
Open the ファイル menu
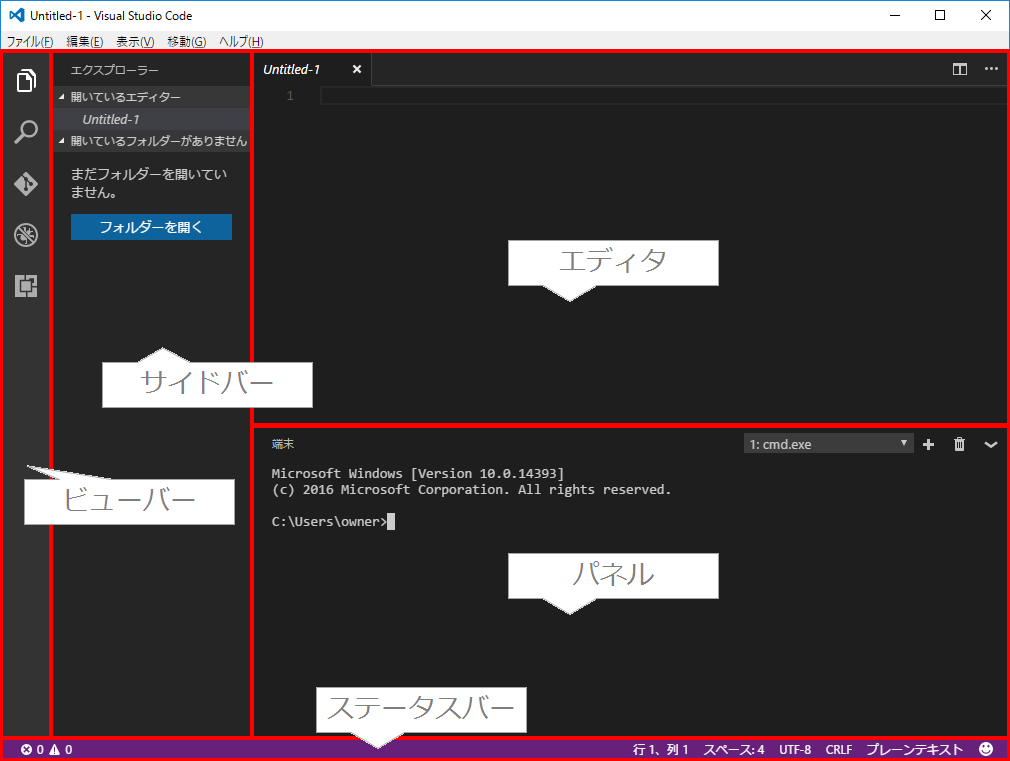pyautogui.click(x=30, y=41)
